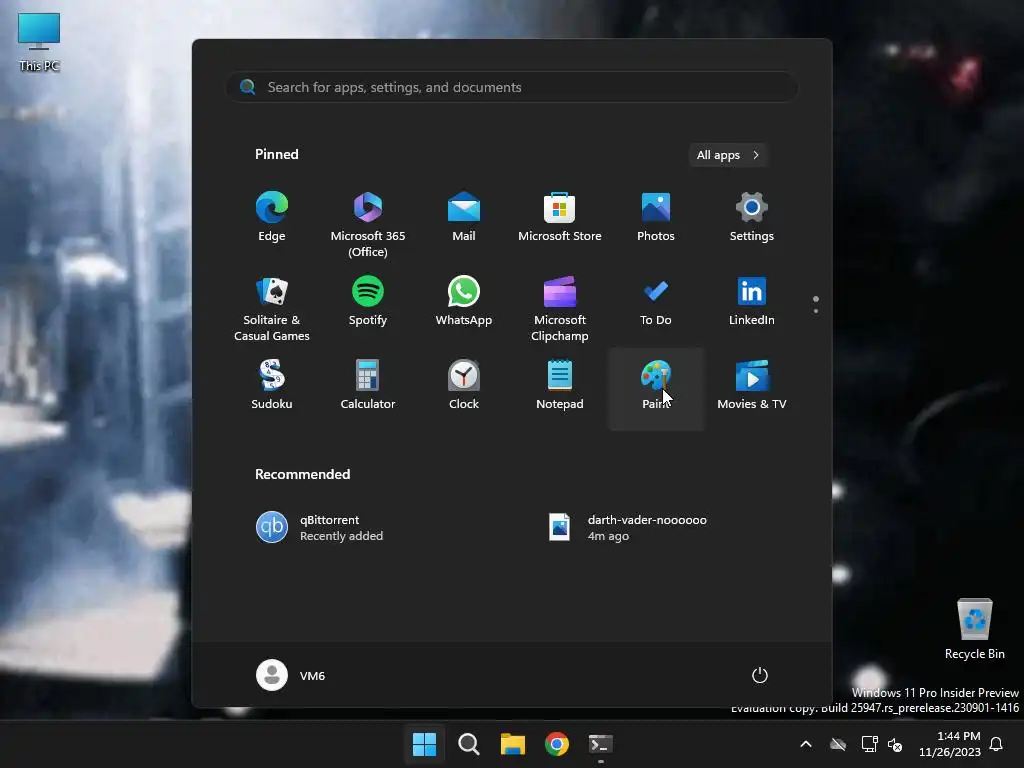Open Microsoft Store
Viewport: 1024px width, 768px height.
coord(560,218)
